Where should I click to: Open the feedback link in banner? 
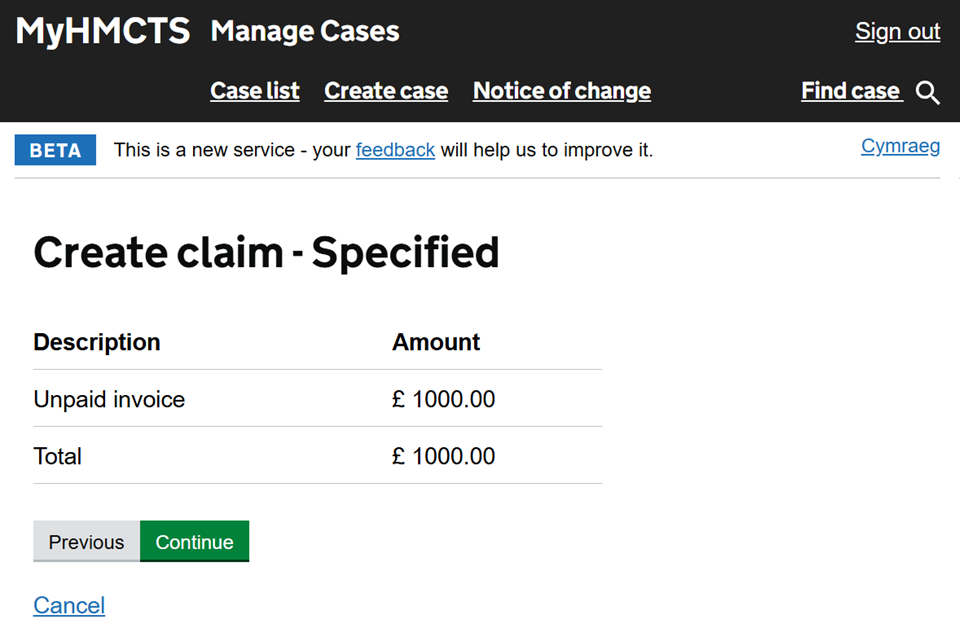click(395, 150)
